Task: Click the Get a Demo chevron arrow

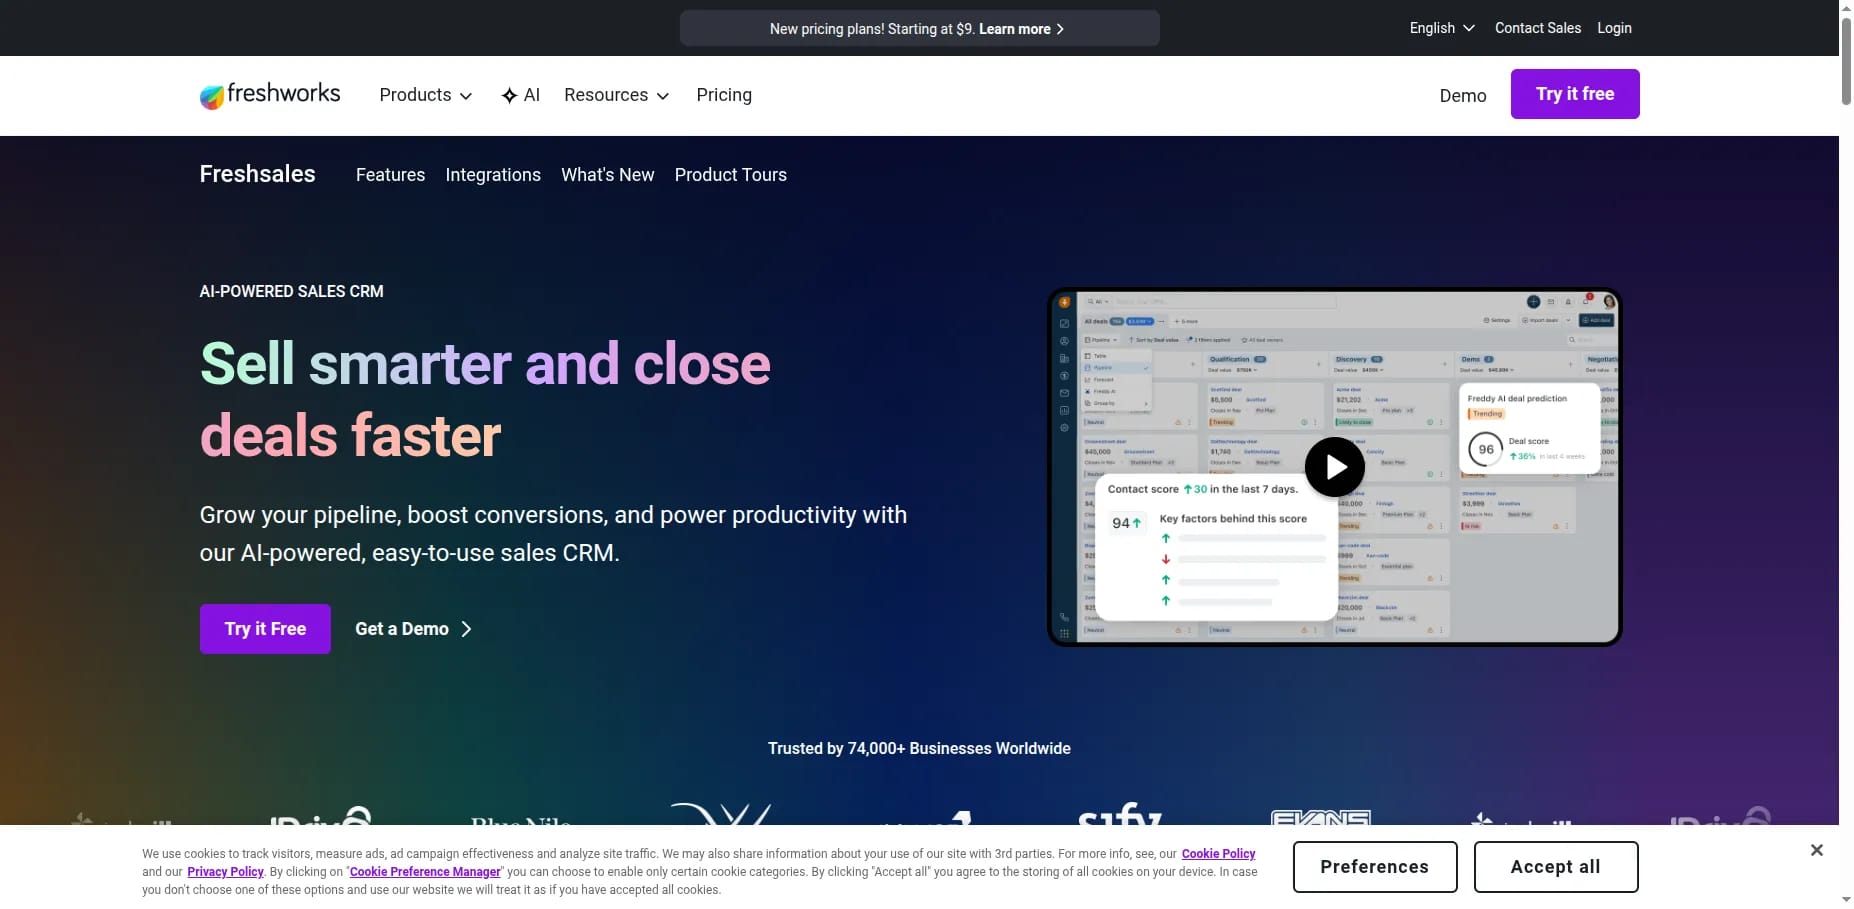Action: tap(466, 629)
